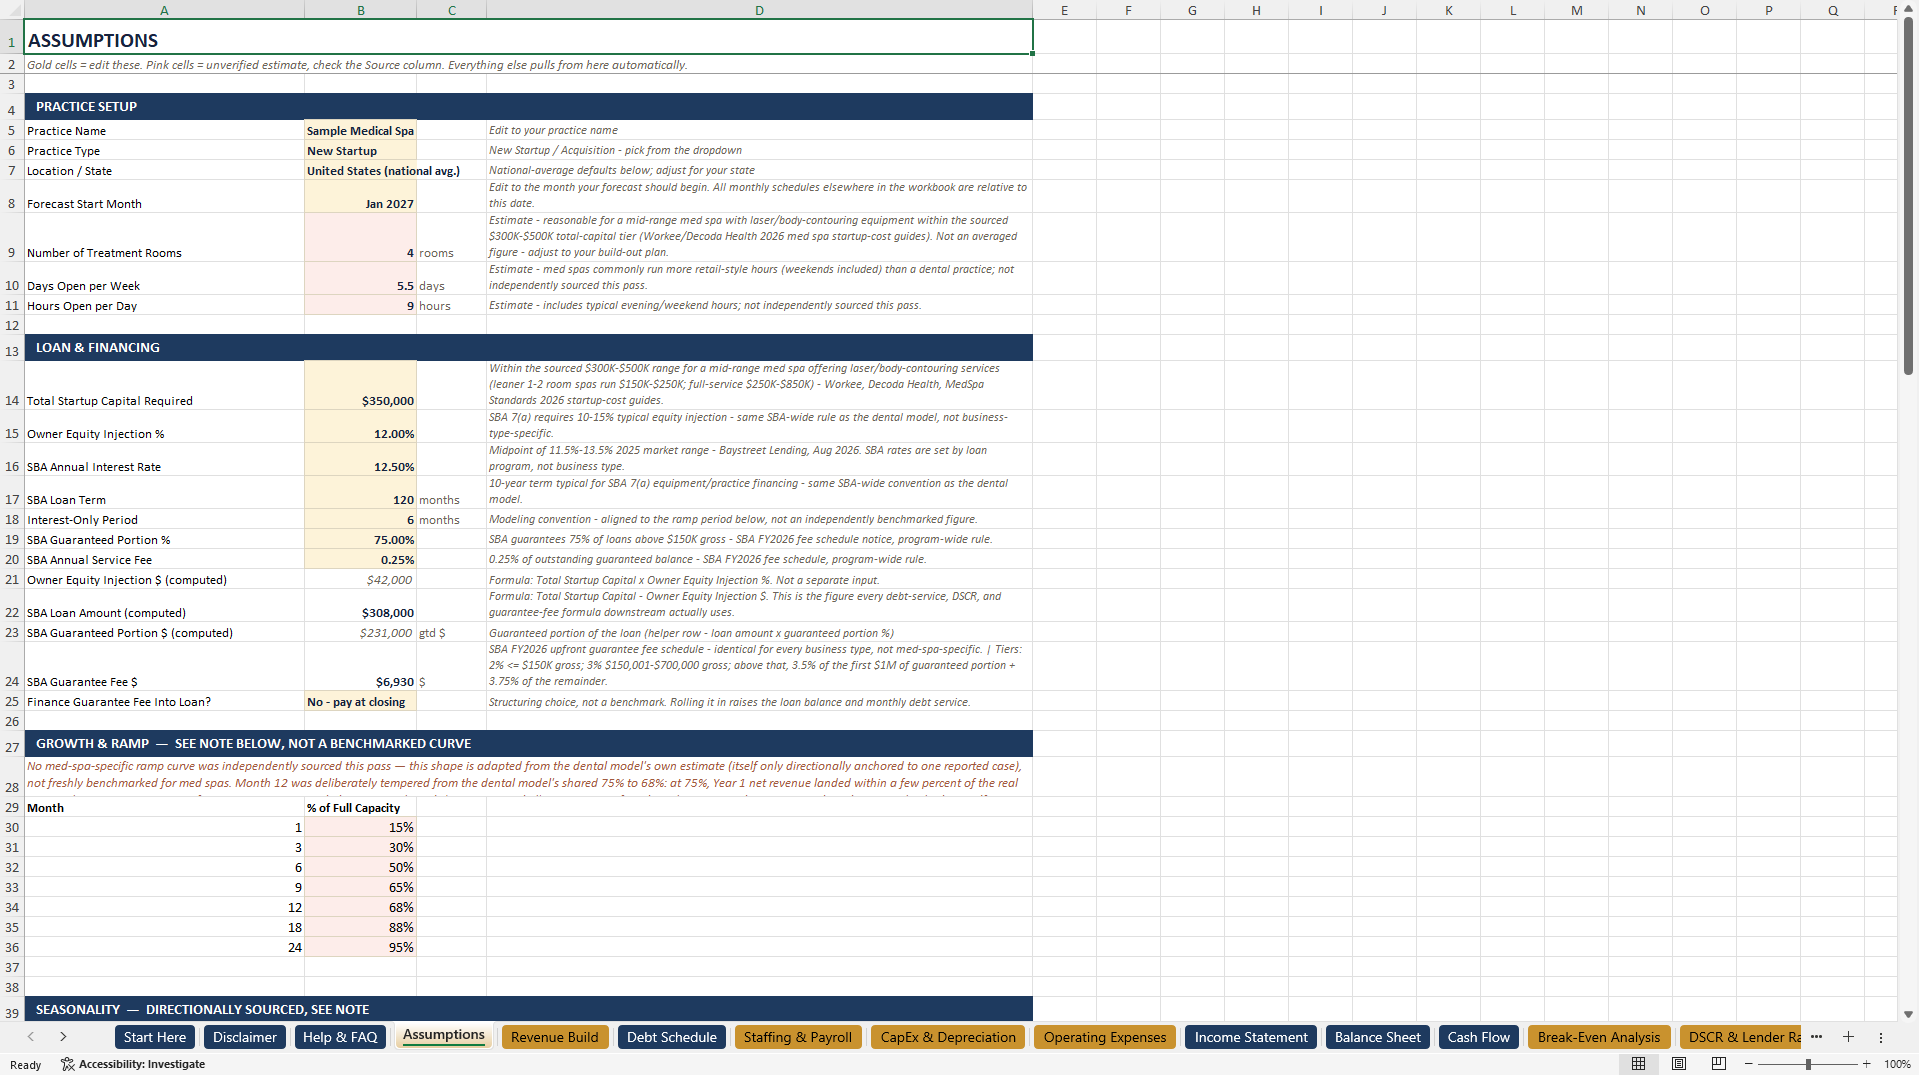Select the $6,930 guarantee fee cell

[x=360, y=667]
